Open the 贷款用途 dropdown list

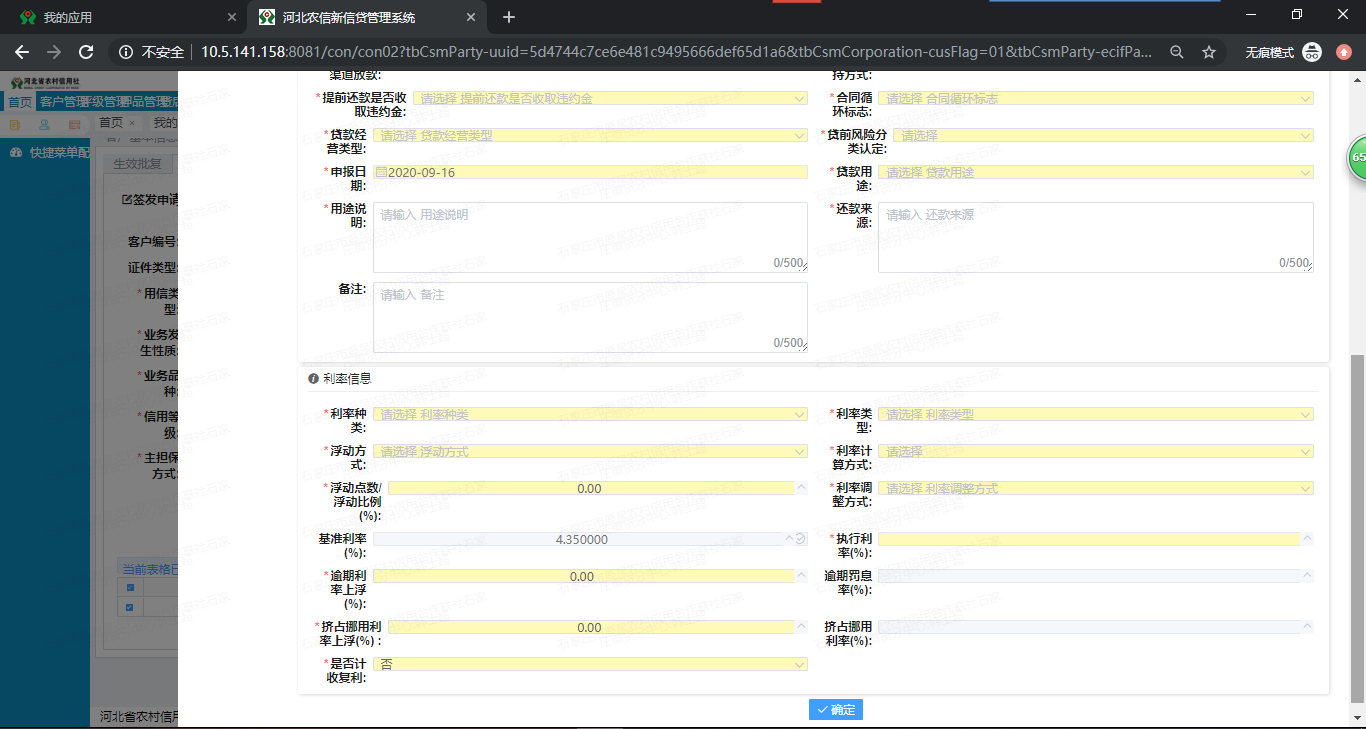(1096, 172)
